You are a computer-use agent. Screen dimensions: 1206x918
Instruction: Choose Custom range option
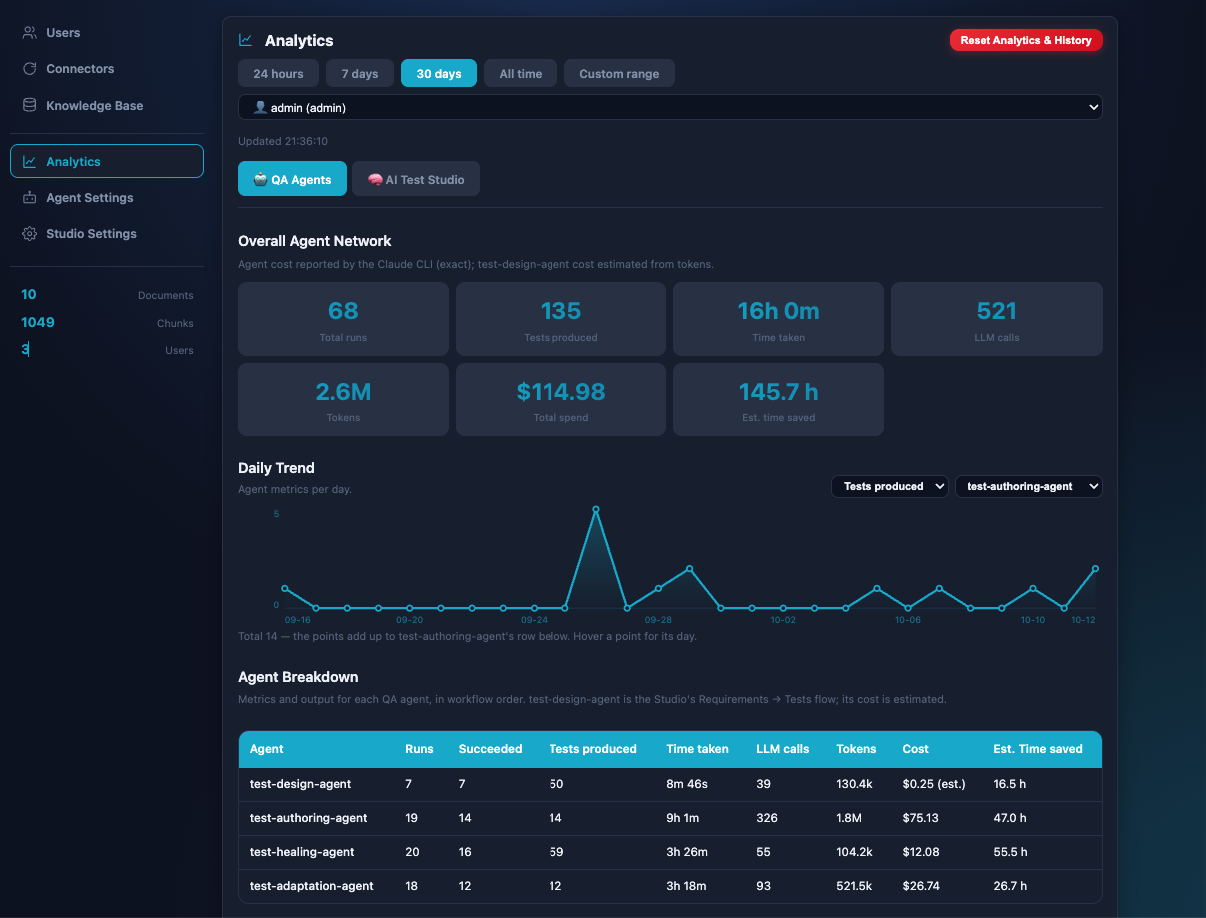(x=619, y=74)
